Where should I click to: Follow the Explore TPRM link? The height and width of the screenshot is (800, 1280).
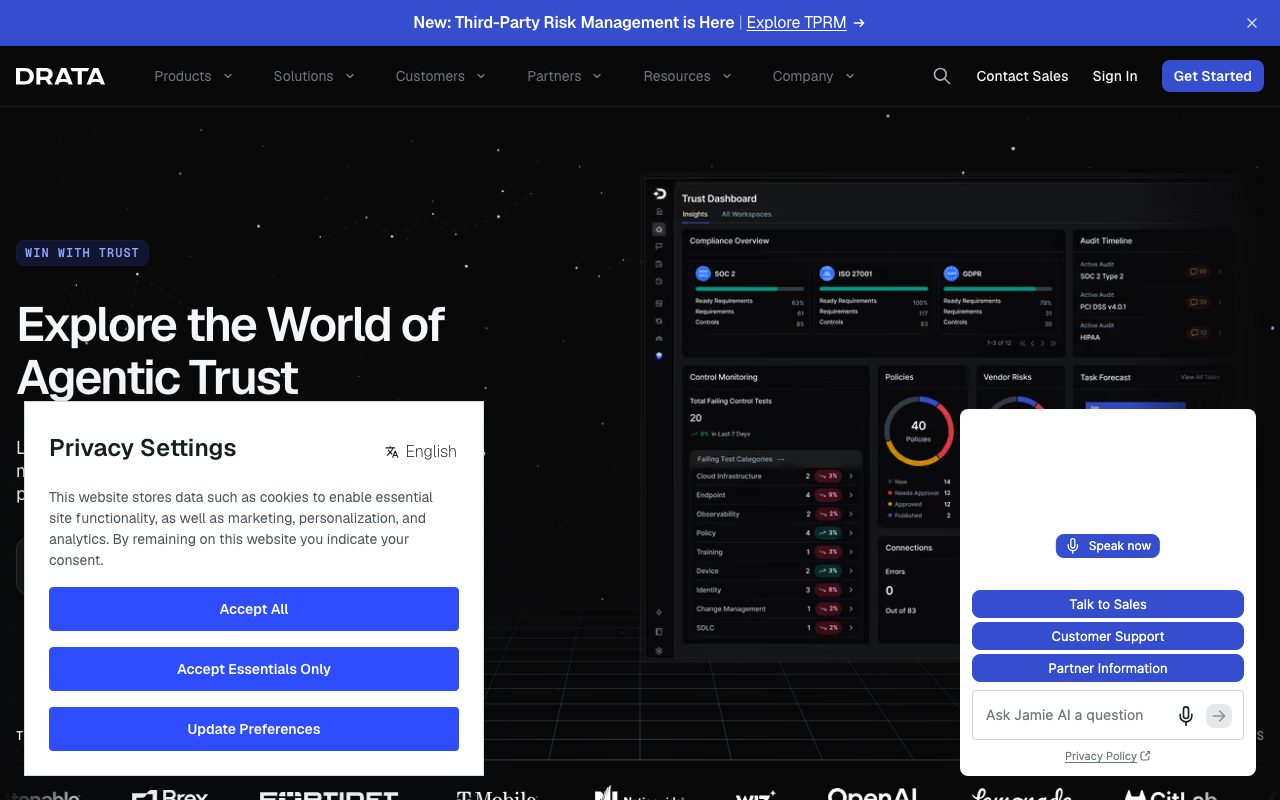805,22
